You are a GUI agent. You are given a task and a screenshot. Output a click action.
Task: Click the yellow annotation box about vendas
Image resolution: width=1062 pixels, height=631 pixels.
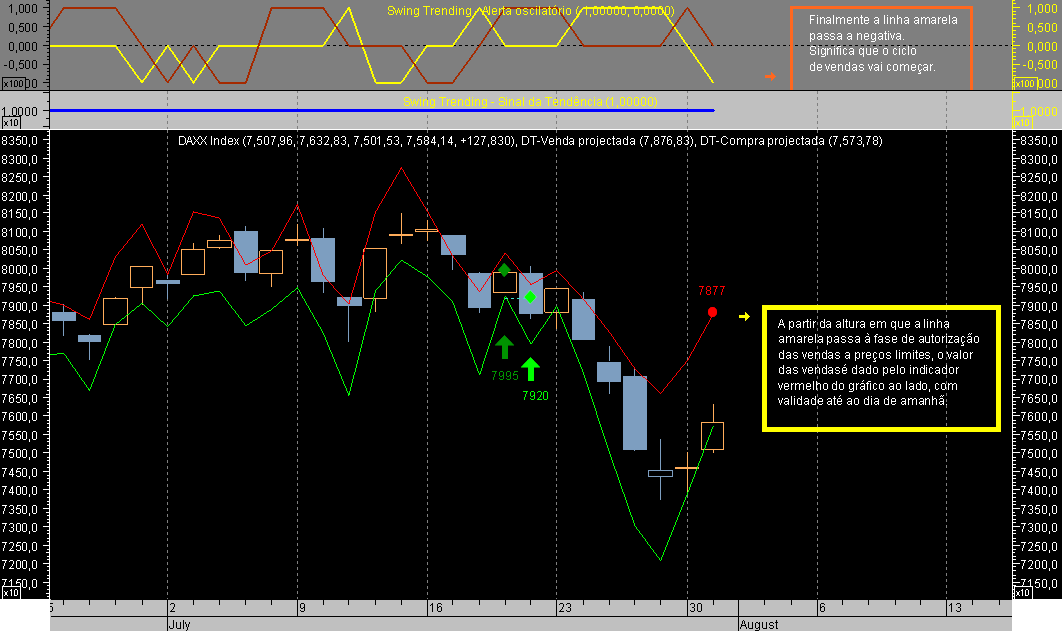tap(880, 370)
